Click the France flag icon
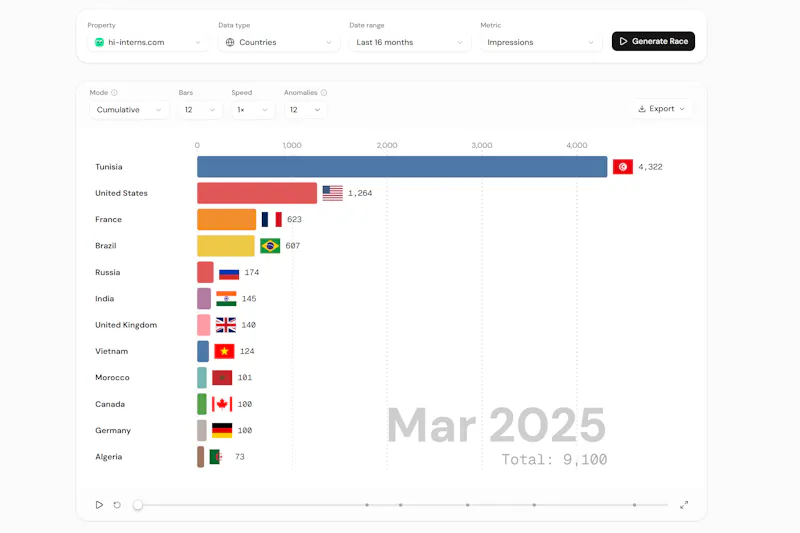Viewport: 800px width, 533px height. click(x=271, y=219)
